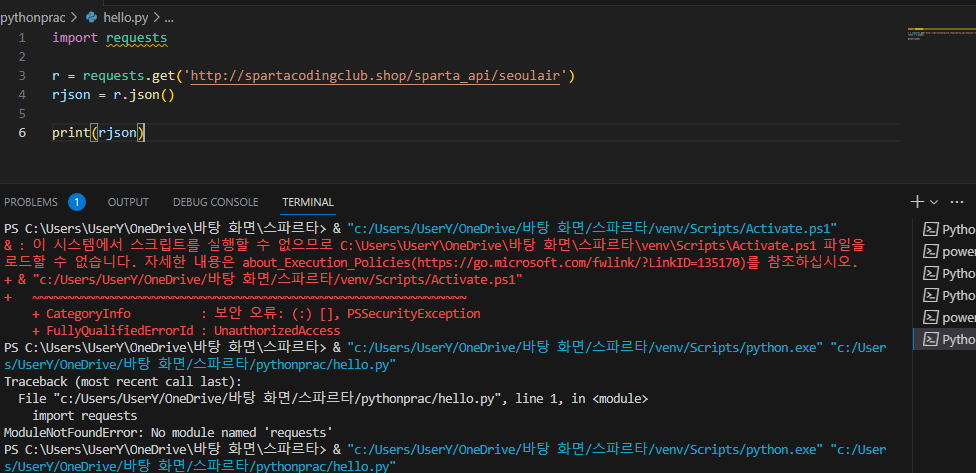Click the Activate.ps1 path in the first terminal command
The image size is (976, 473).
pyautogui.click(x=591, y=228)
